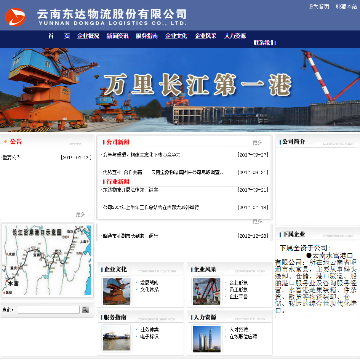The width and height of the screenshot is (360, 360).
Task: Open the 企业概况 menu item
Action: (88, 36)
